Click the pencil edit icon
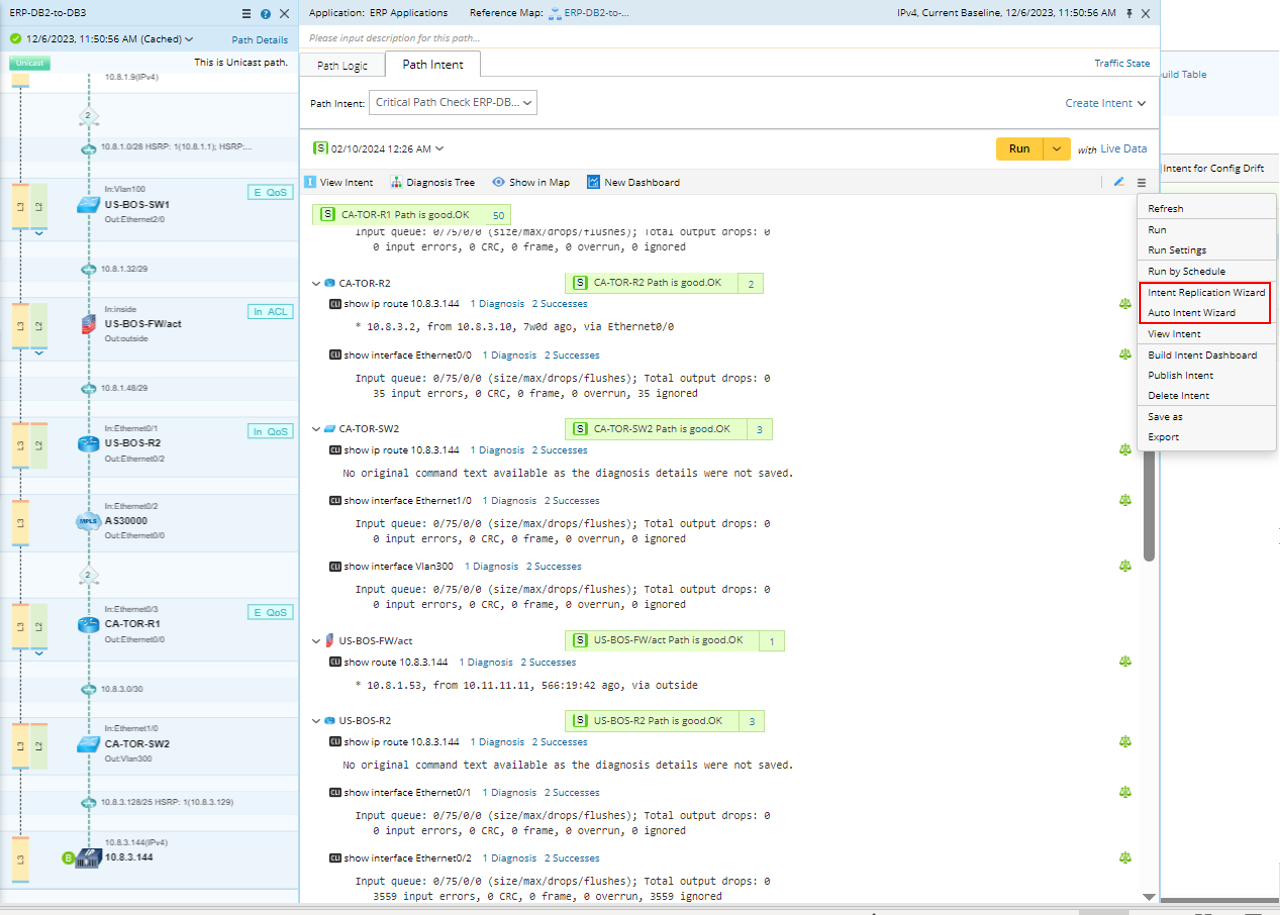Image resolution: width=1280 pixels, height=915 pixels. (1119, 182)
